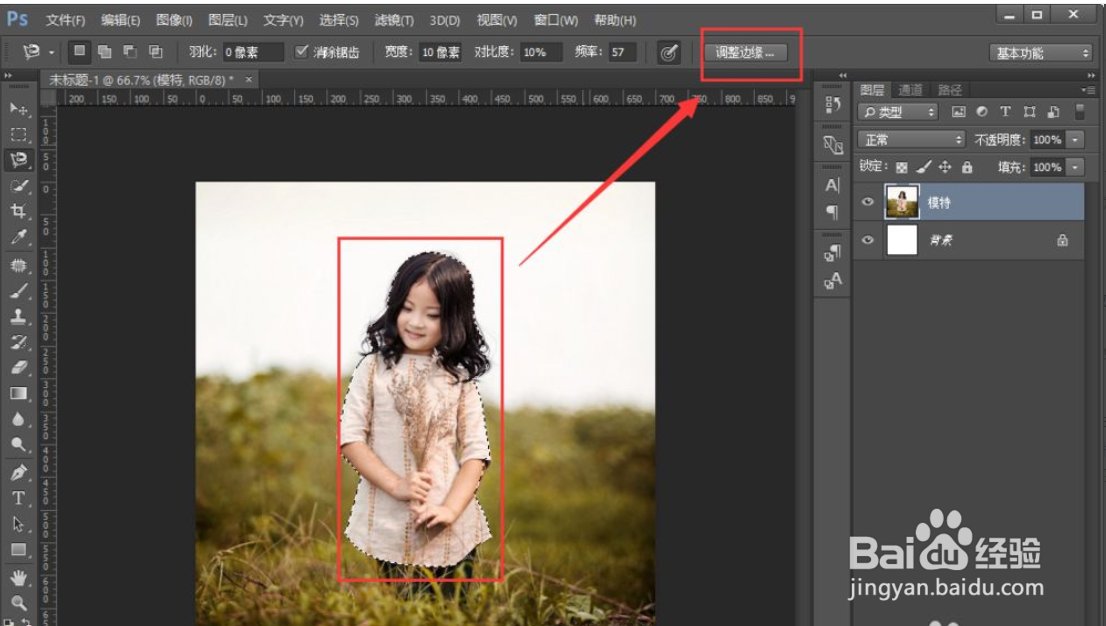The height and width of the screenshot is (626, 1106).
Task: Open the 图像(I) menu
Action: click(174, 20)
